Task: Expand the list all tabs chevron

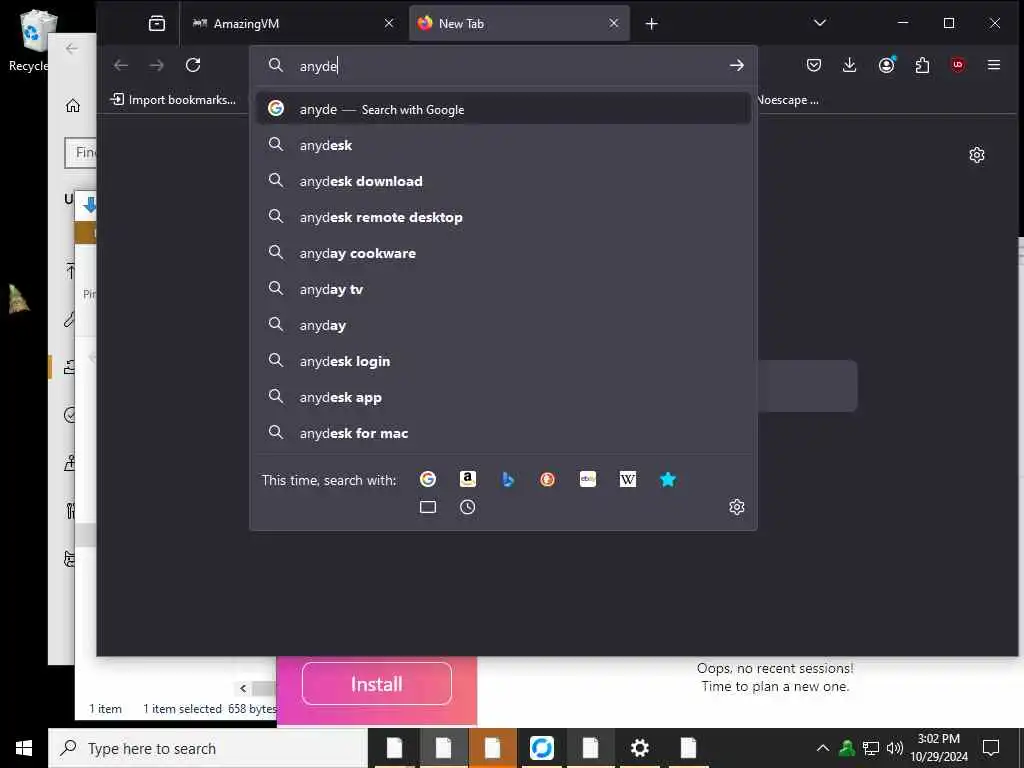Action: coord(820,23)
